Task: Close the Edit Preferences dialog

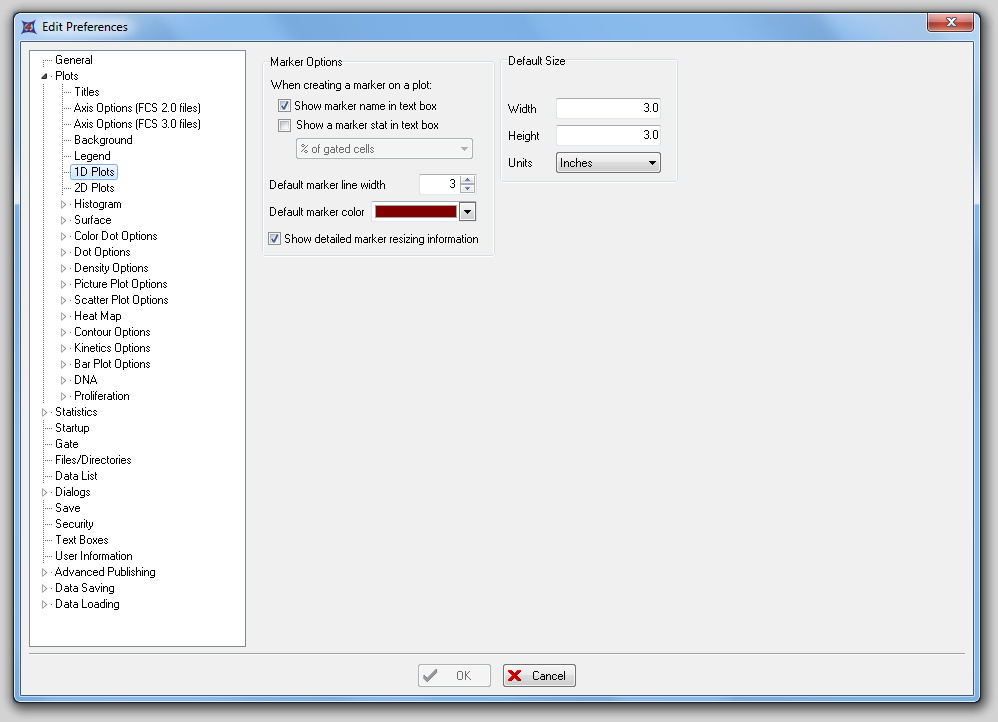Action: [x=950, y=22]
